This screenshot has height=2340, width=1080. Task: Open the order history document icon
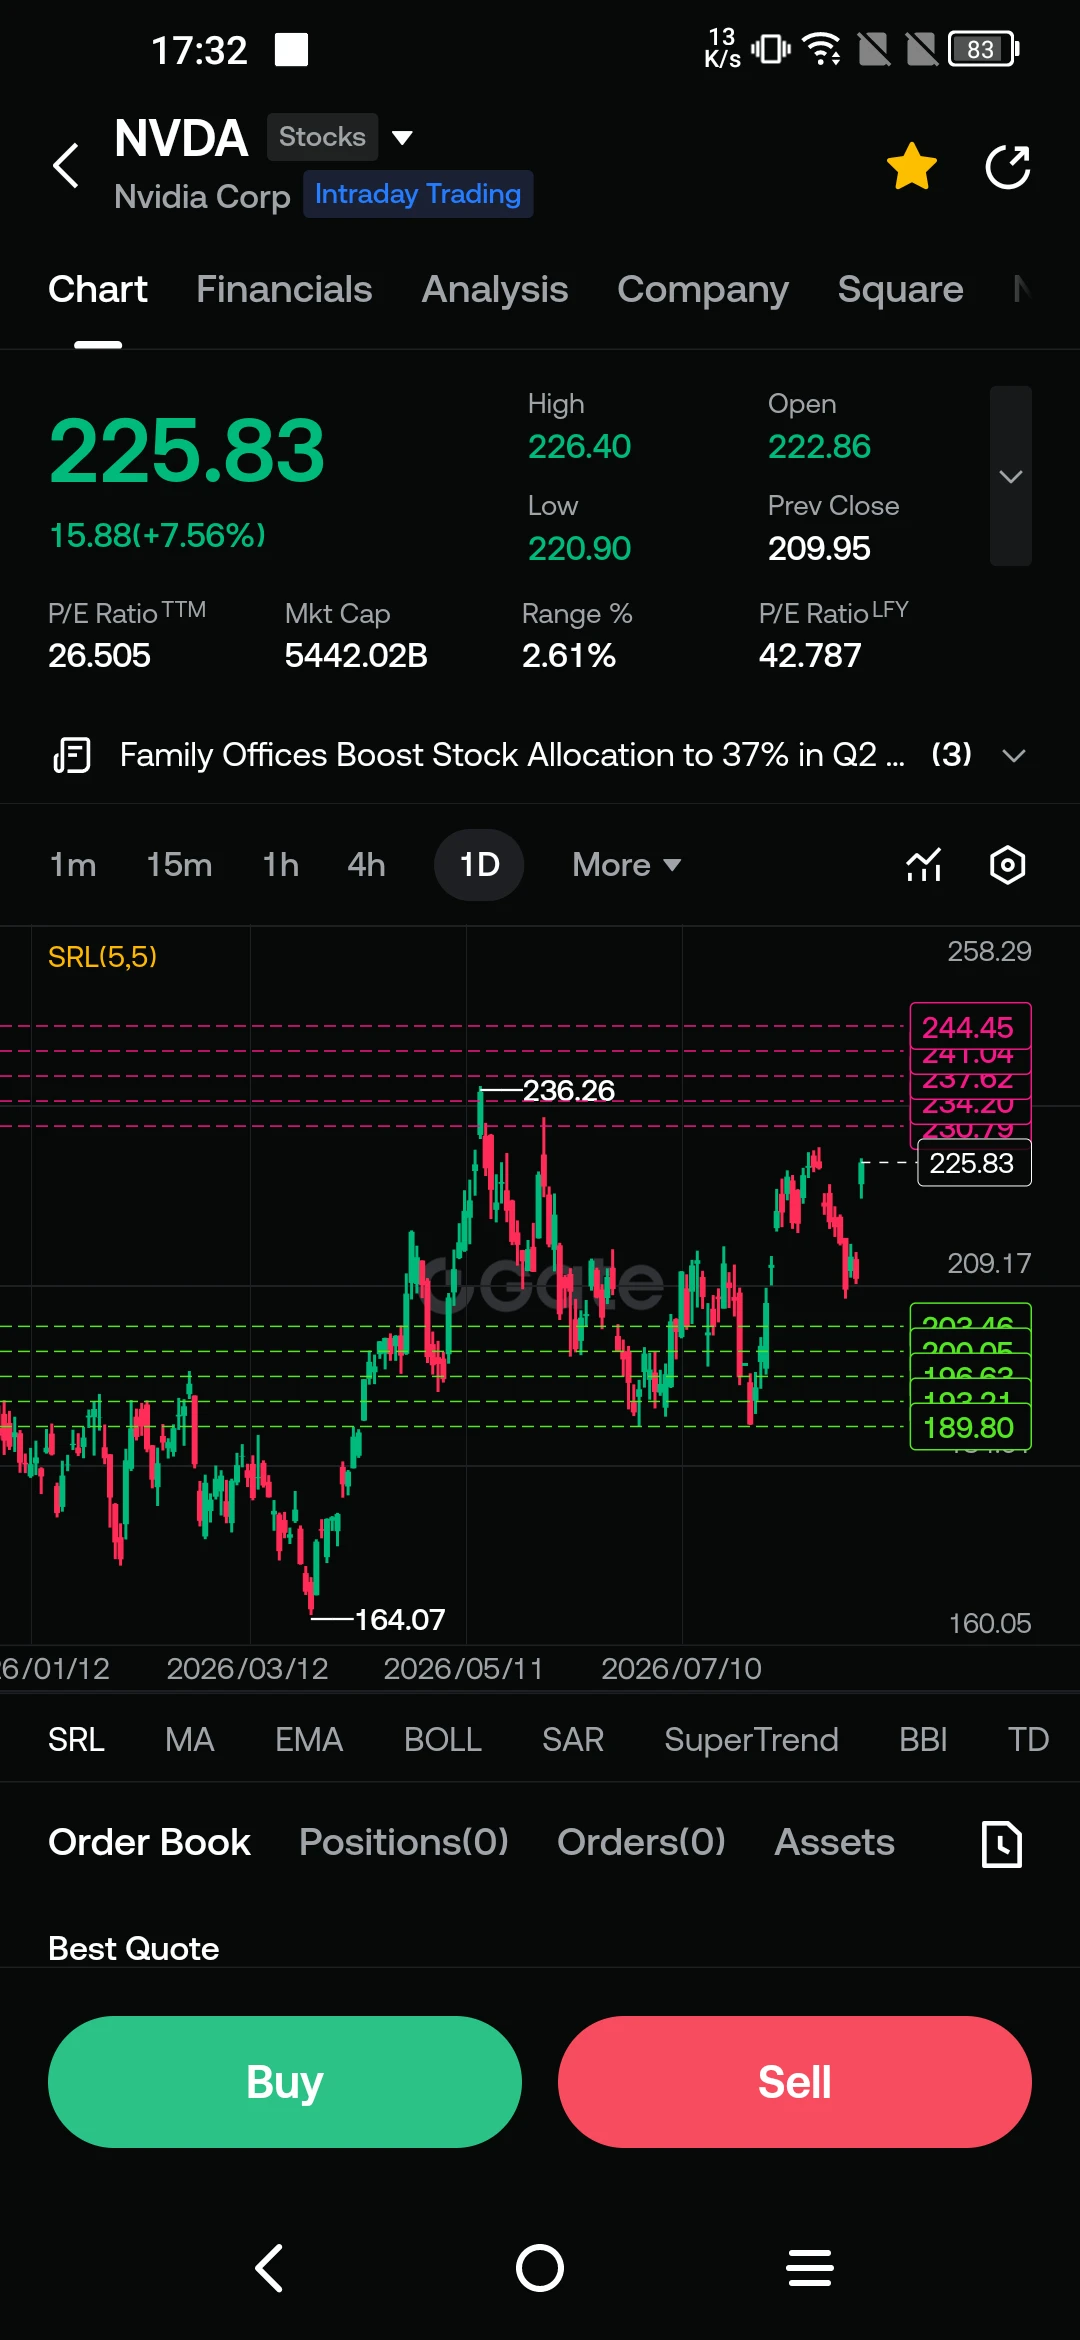[x=1002, y=1844]
